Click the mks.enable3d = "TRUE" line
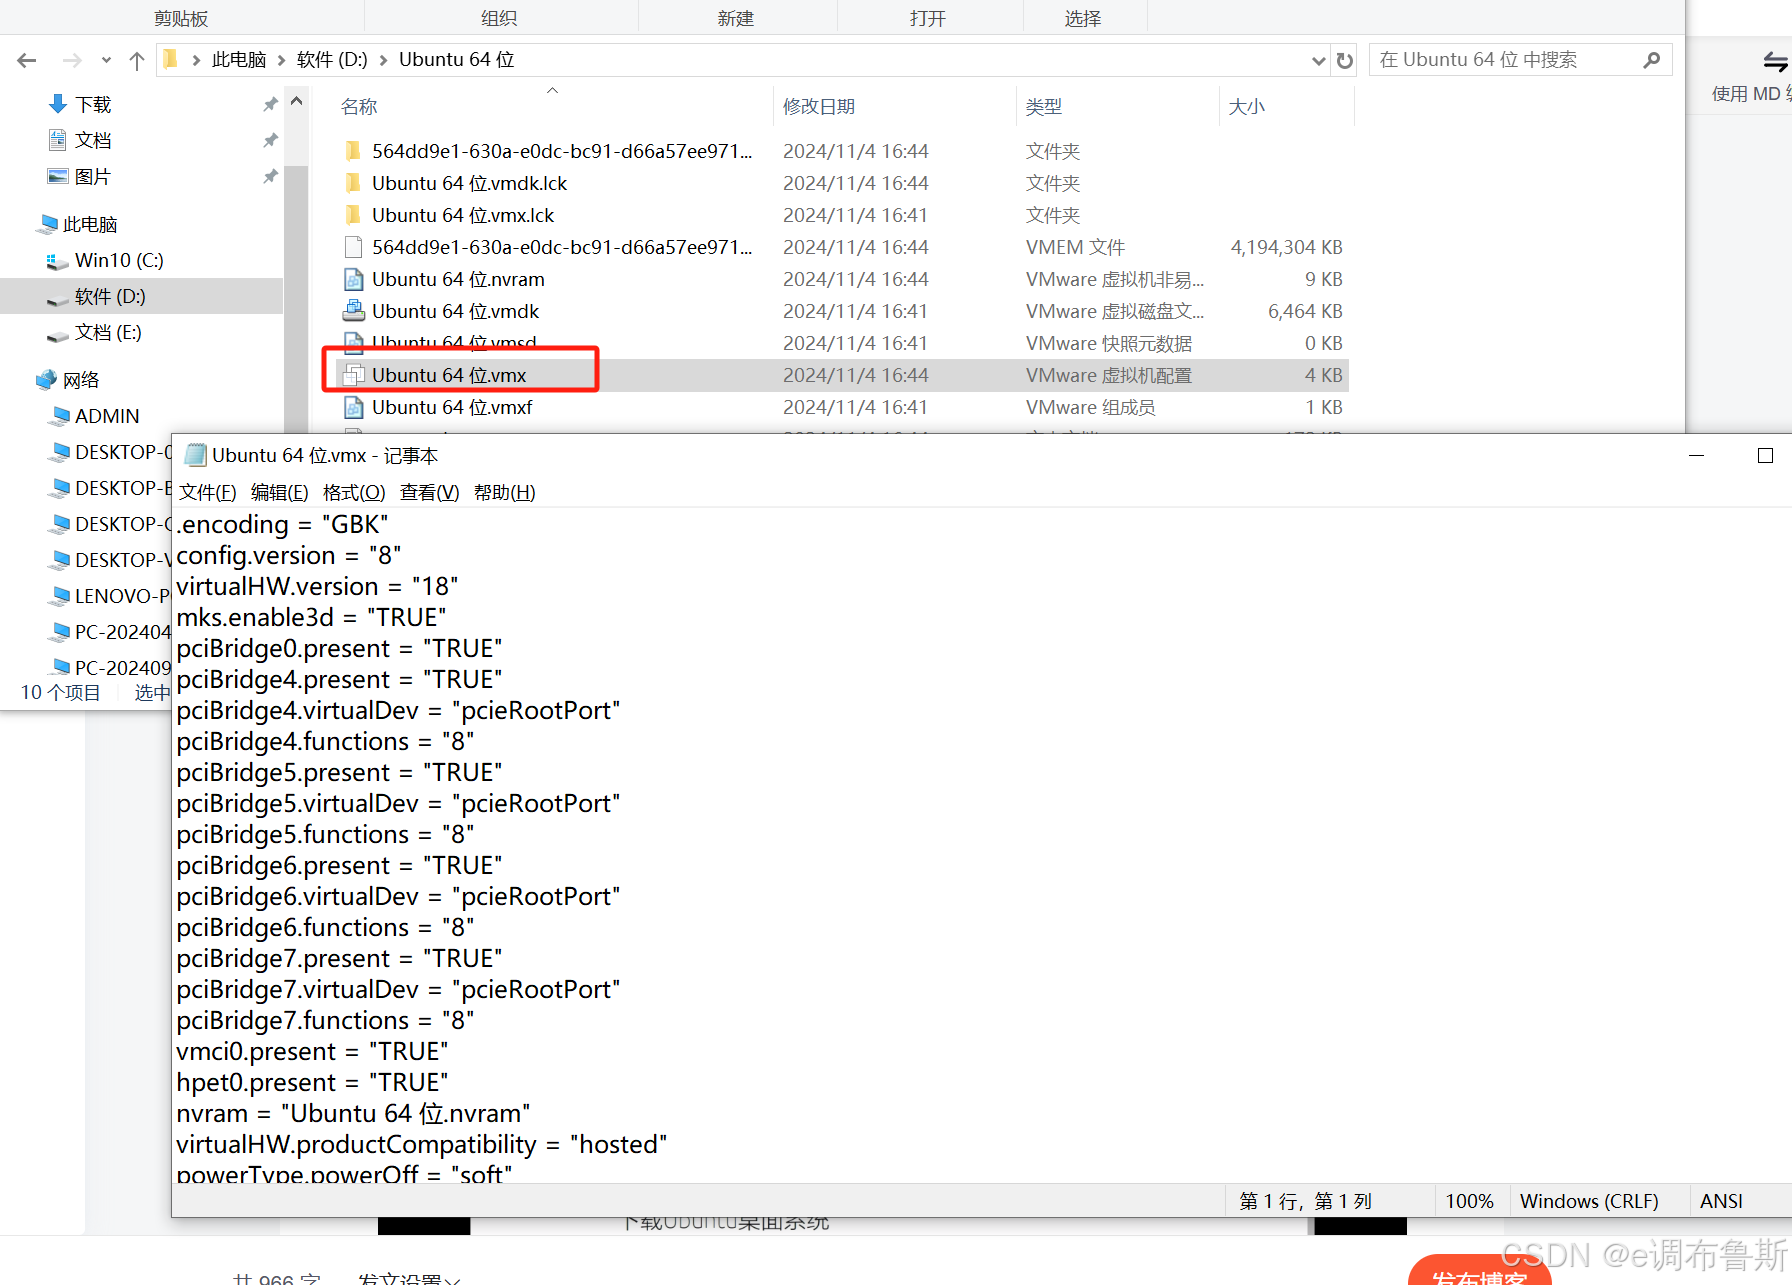This screenshot has width=1792, height=1285. point(311,617)
